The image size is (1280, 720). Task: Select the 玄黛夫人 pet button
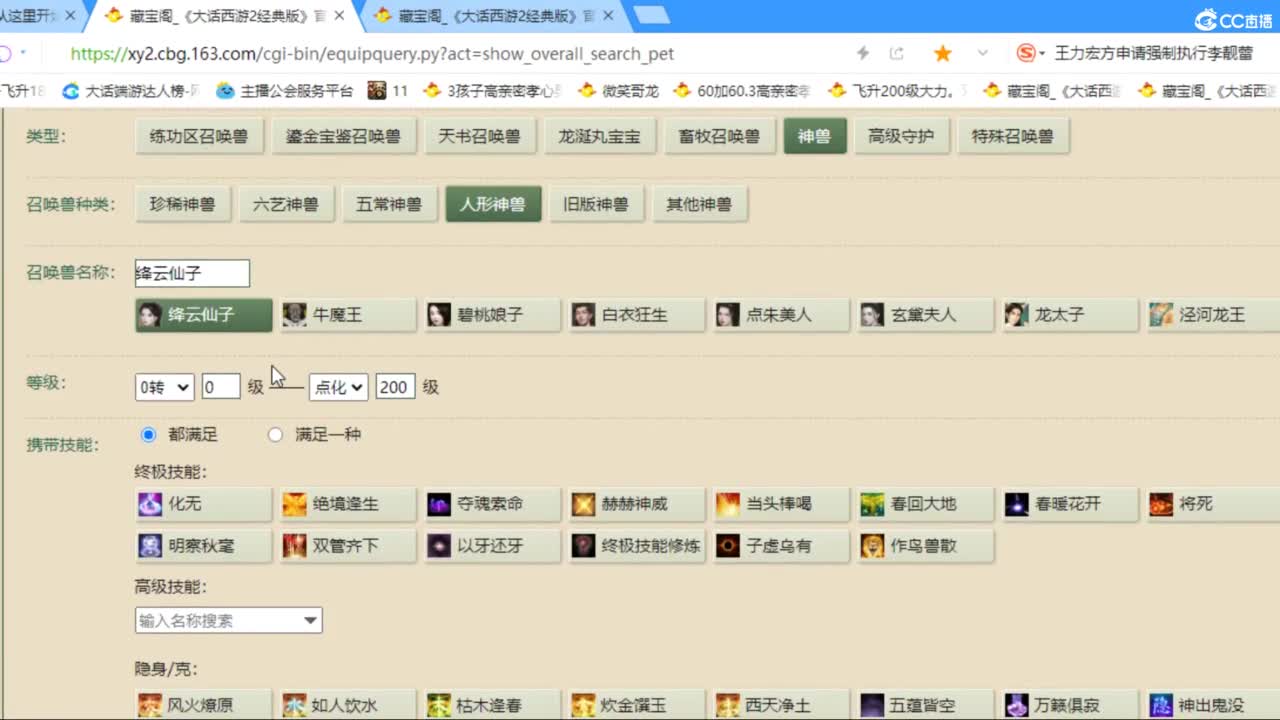coord(925,315)
